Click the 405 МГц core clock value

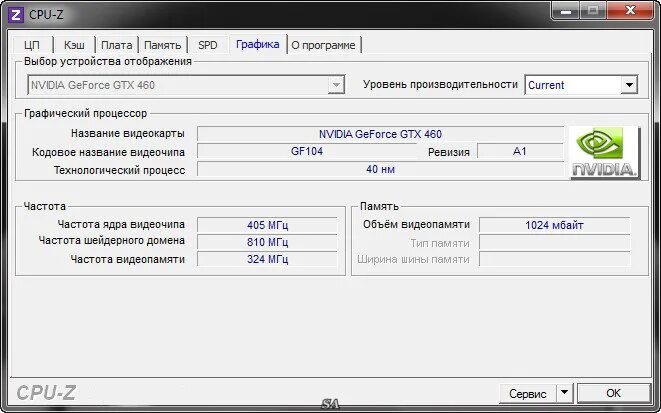pos(267,225)
